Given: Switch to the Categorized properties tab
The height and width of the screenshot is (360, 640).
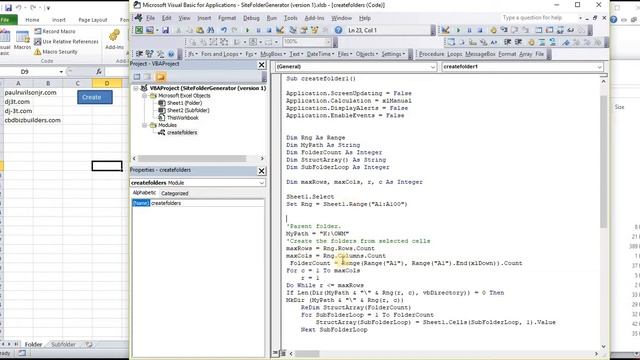Looking at the screenshot, I should (175, 193).
